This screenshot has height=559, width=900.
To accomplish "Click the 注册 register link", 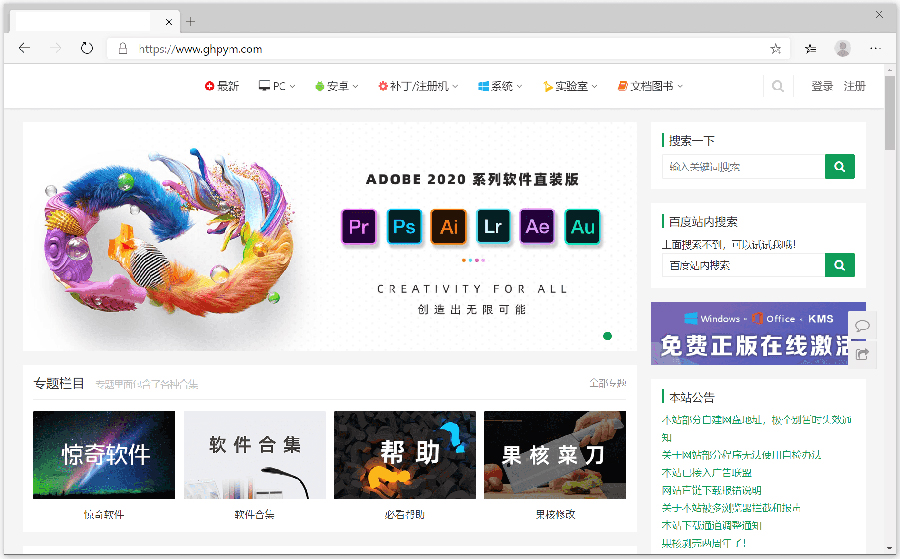I will (x=854, y=87).
